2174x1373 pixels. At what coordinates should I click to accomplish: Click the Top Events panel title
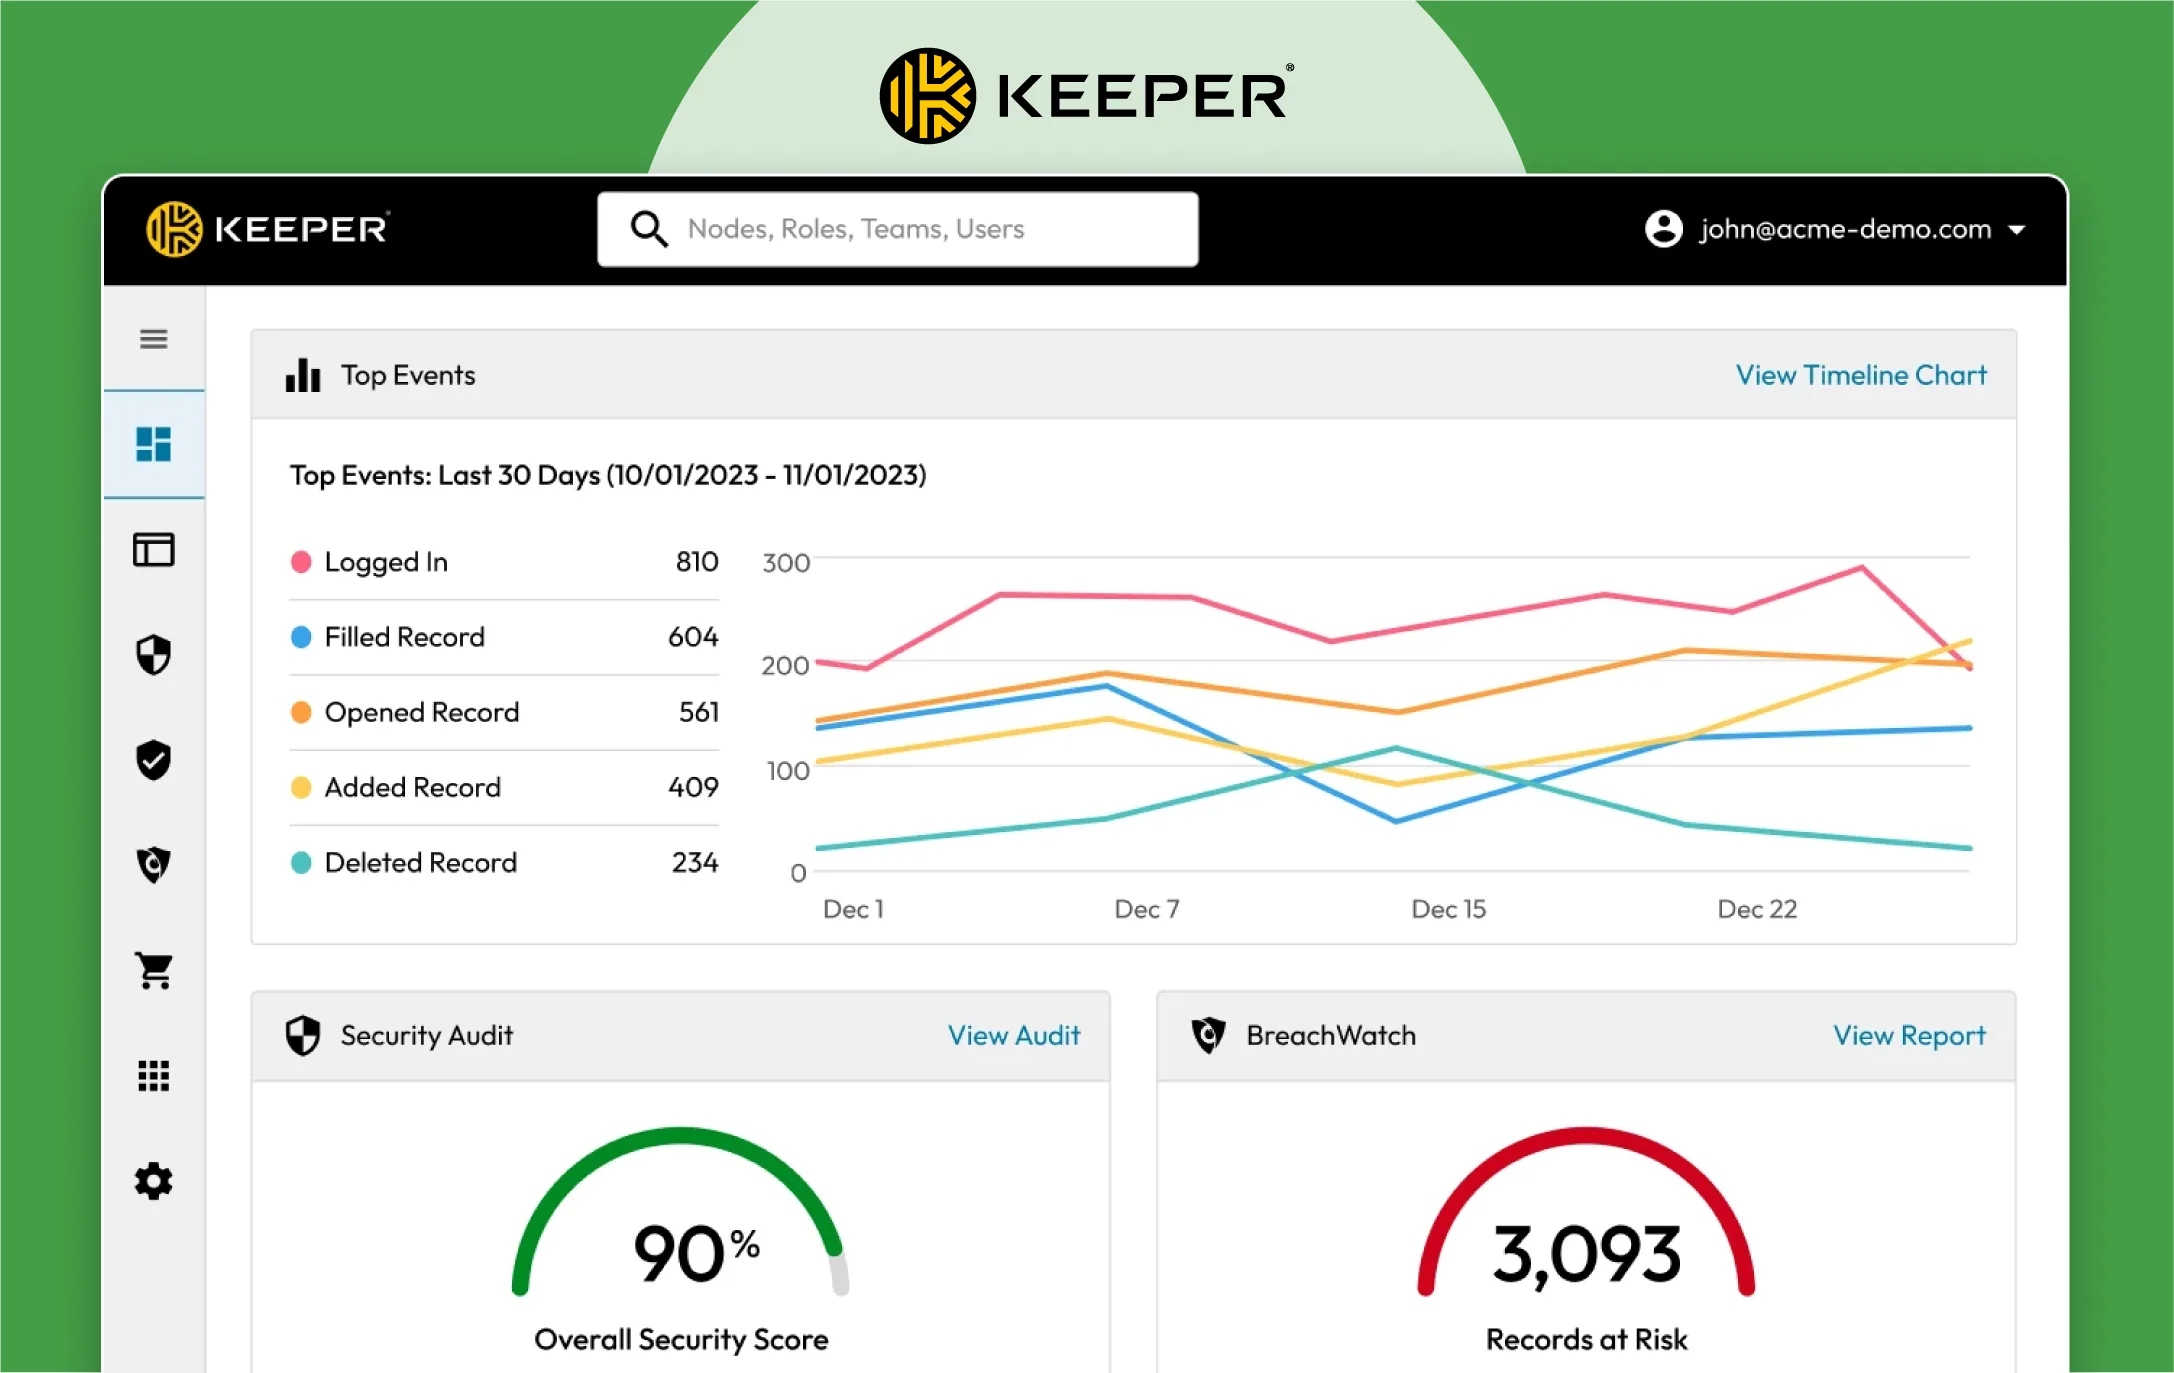[x=408, y=375]
